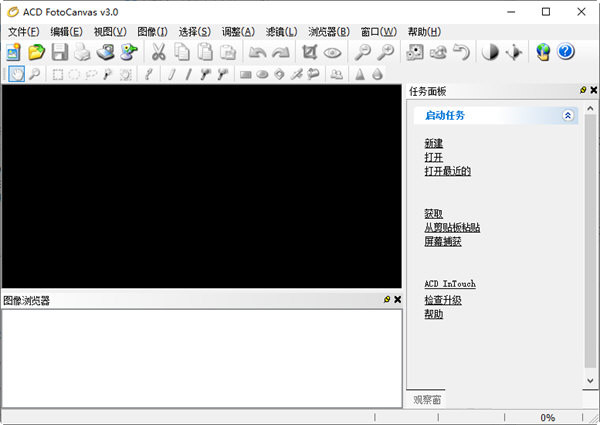The image size is (600, 425).
Task: Open the 图像(I) menu
Action: 153,32
